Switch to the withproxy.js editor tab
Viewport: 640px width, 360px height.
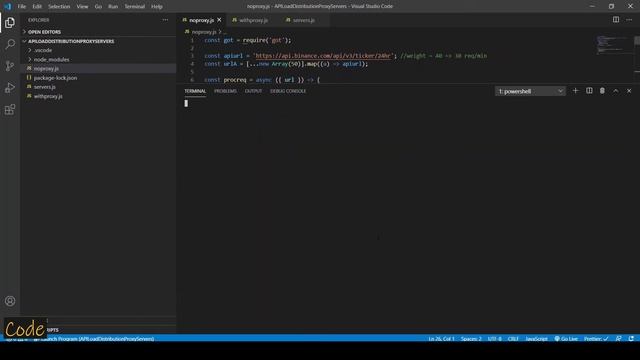(x=253, y=20)
